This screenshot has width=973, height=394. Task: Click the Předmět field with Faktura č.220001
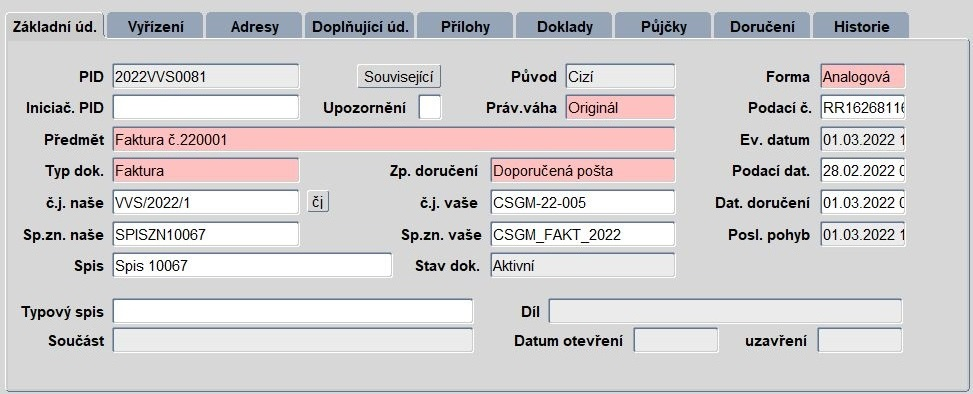coord(393,140)
